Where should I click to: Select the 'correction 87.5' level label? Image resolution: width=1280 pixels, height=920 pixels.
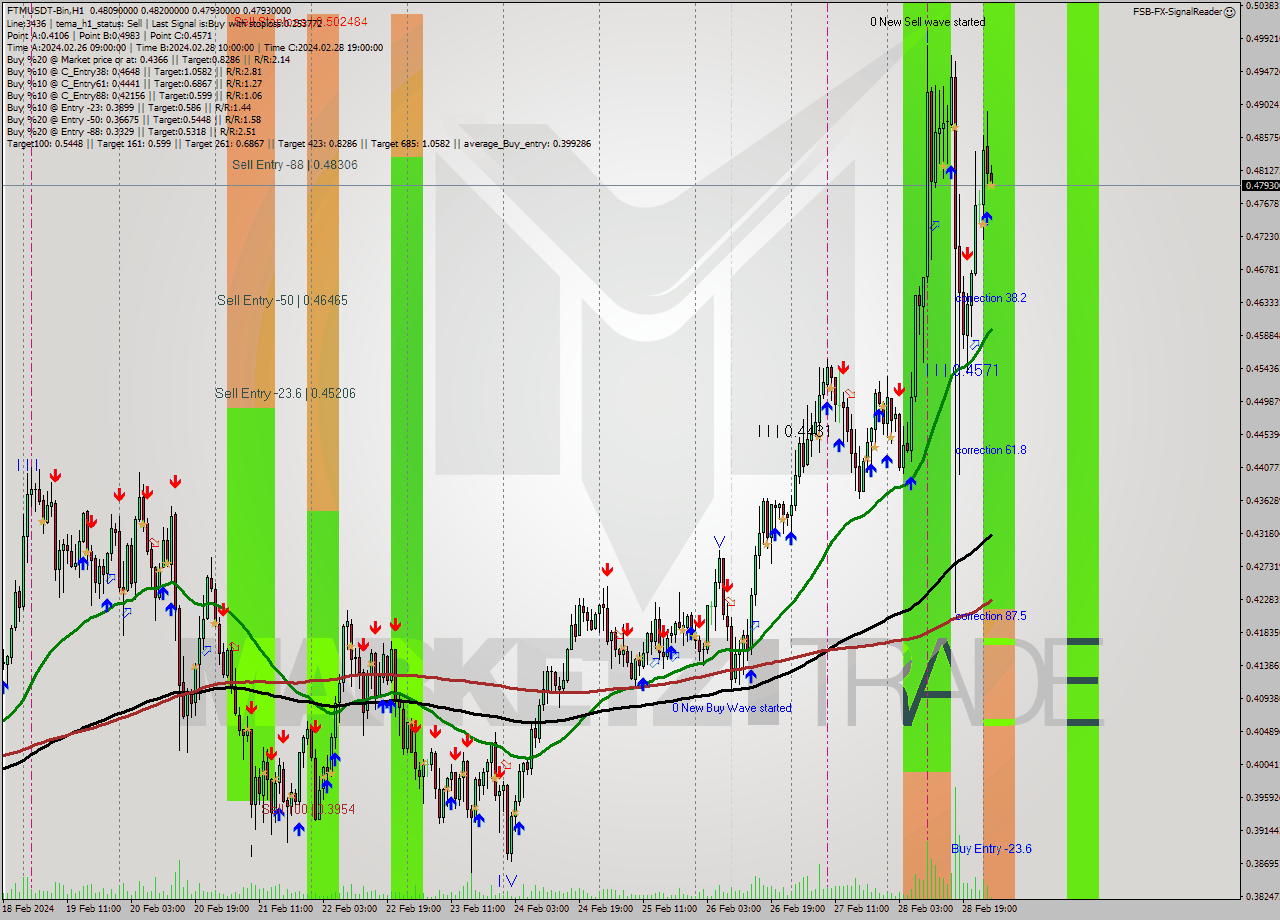point(991,616)
